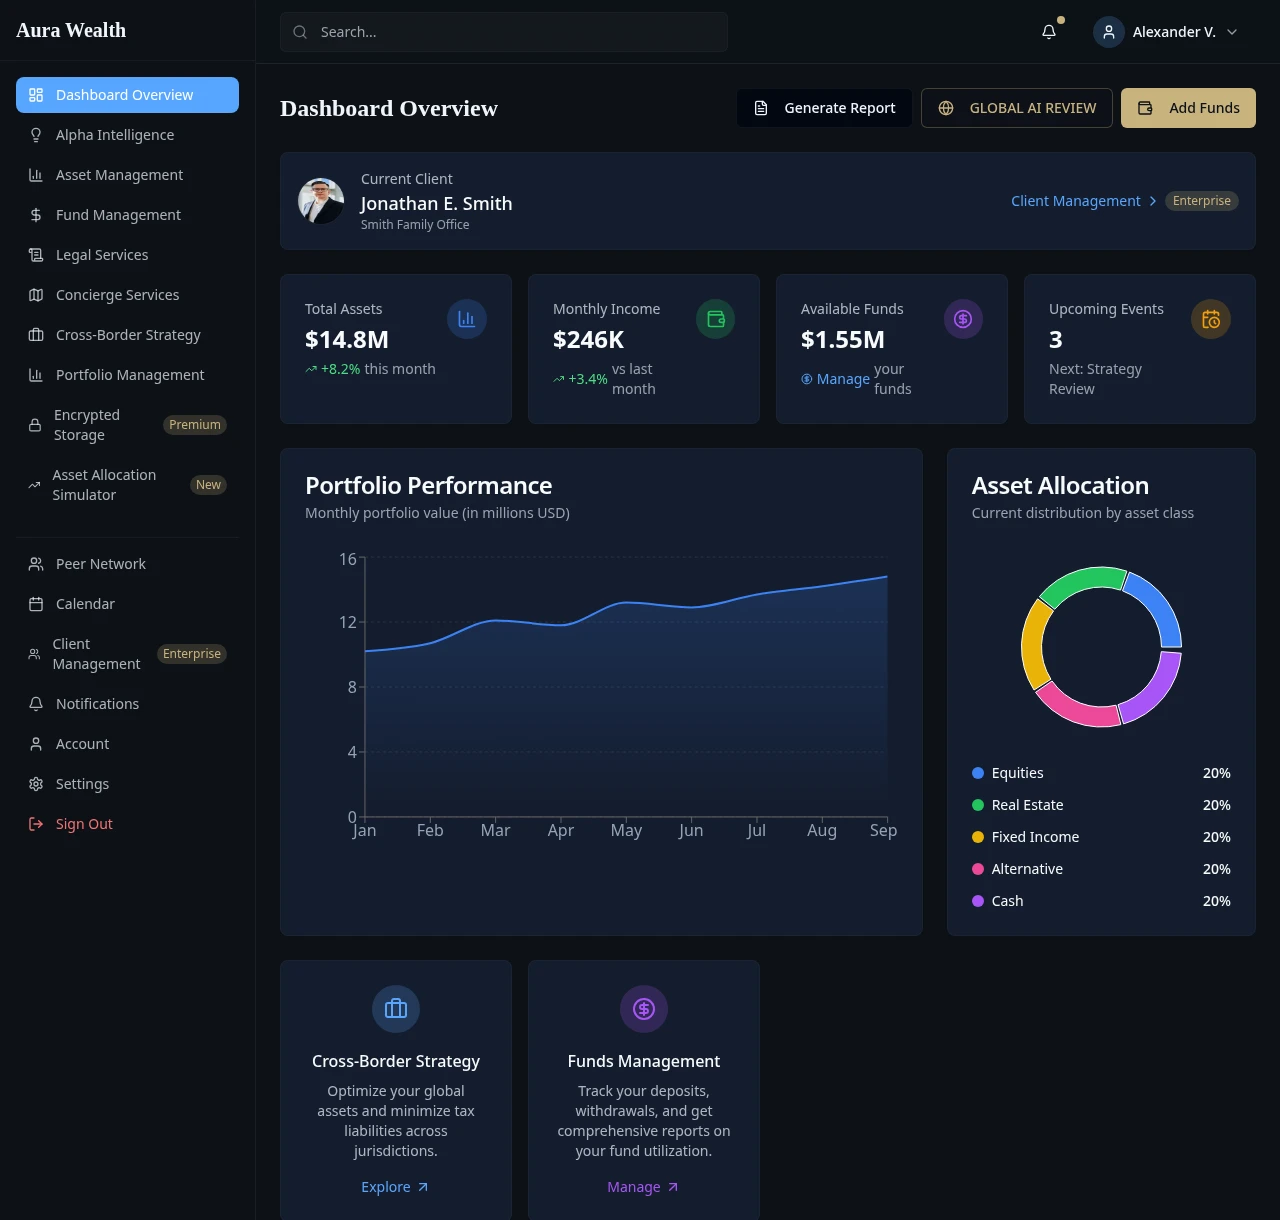1280x1220 pixels.
Task: Follow the Manage link in Funds Management card
Action: 643,1187
